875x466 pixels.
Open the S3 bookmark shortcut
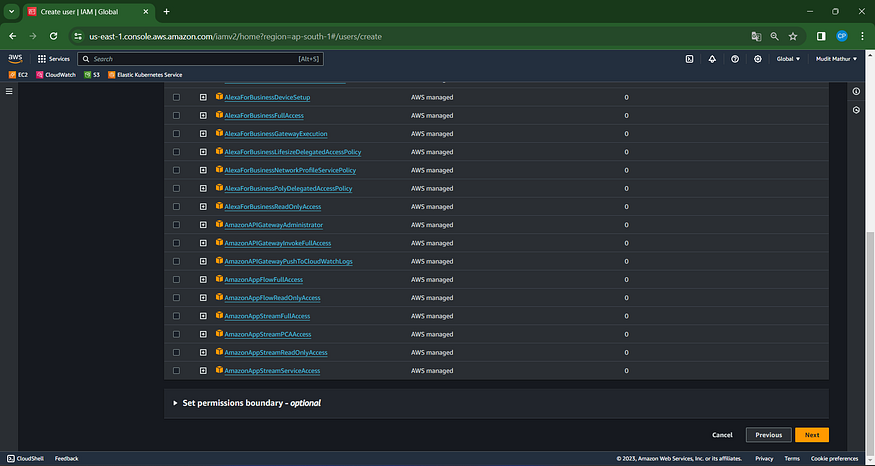coord(92,75)
